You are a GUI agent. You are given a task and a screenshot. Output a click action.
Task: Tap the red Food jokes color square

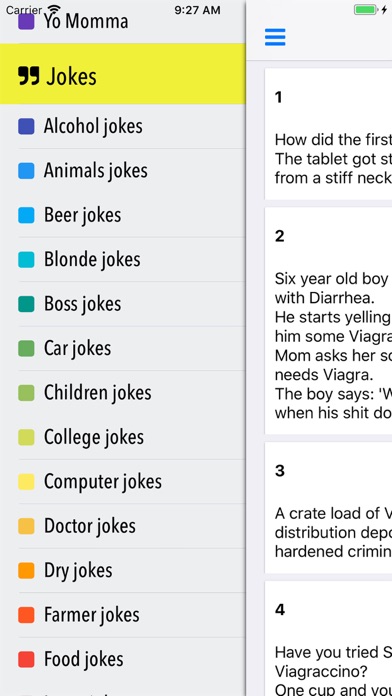click(26, 659)
